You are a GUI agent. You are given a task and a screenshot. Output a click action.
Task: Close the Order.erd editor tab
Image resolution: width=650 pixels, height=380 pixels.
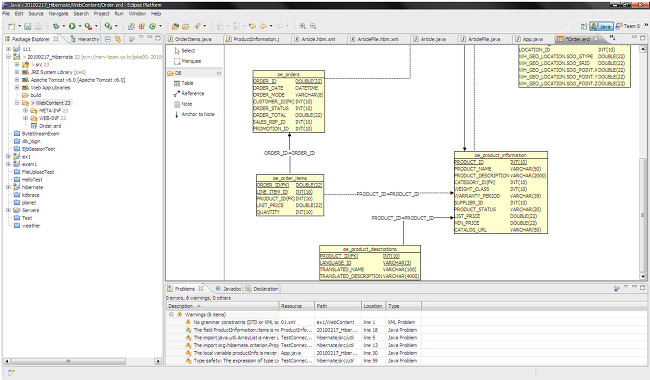click(596, 39)
